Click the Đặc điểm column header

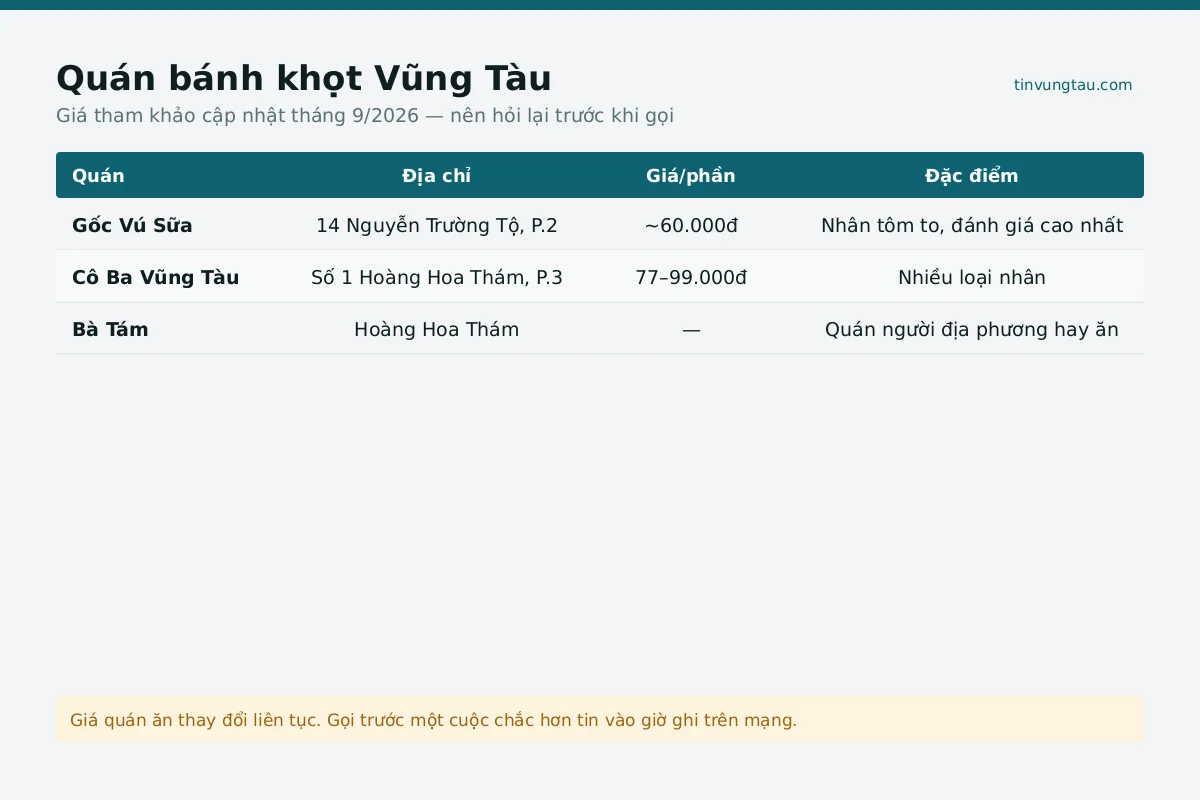972,176
